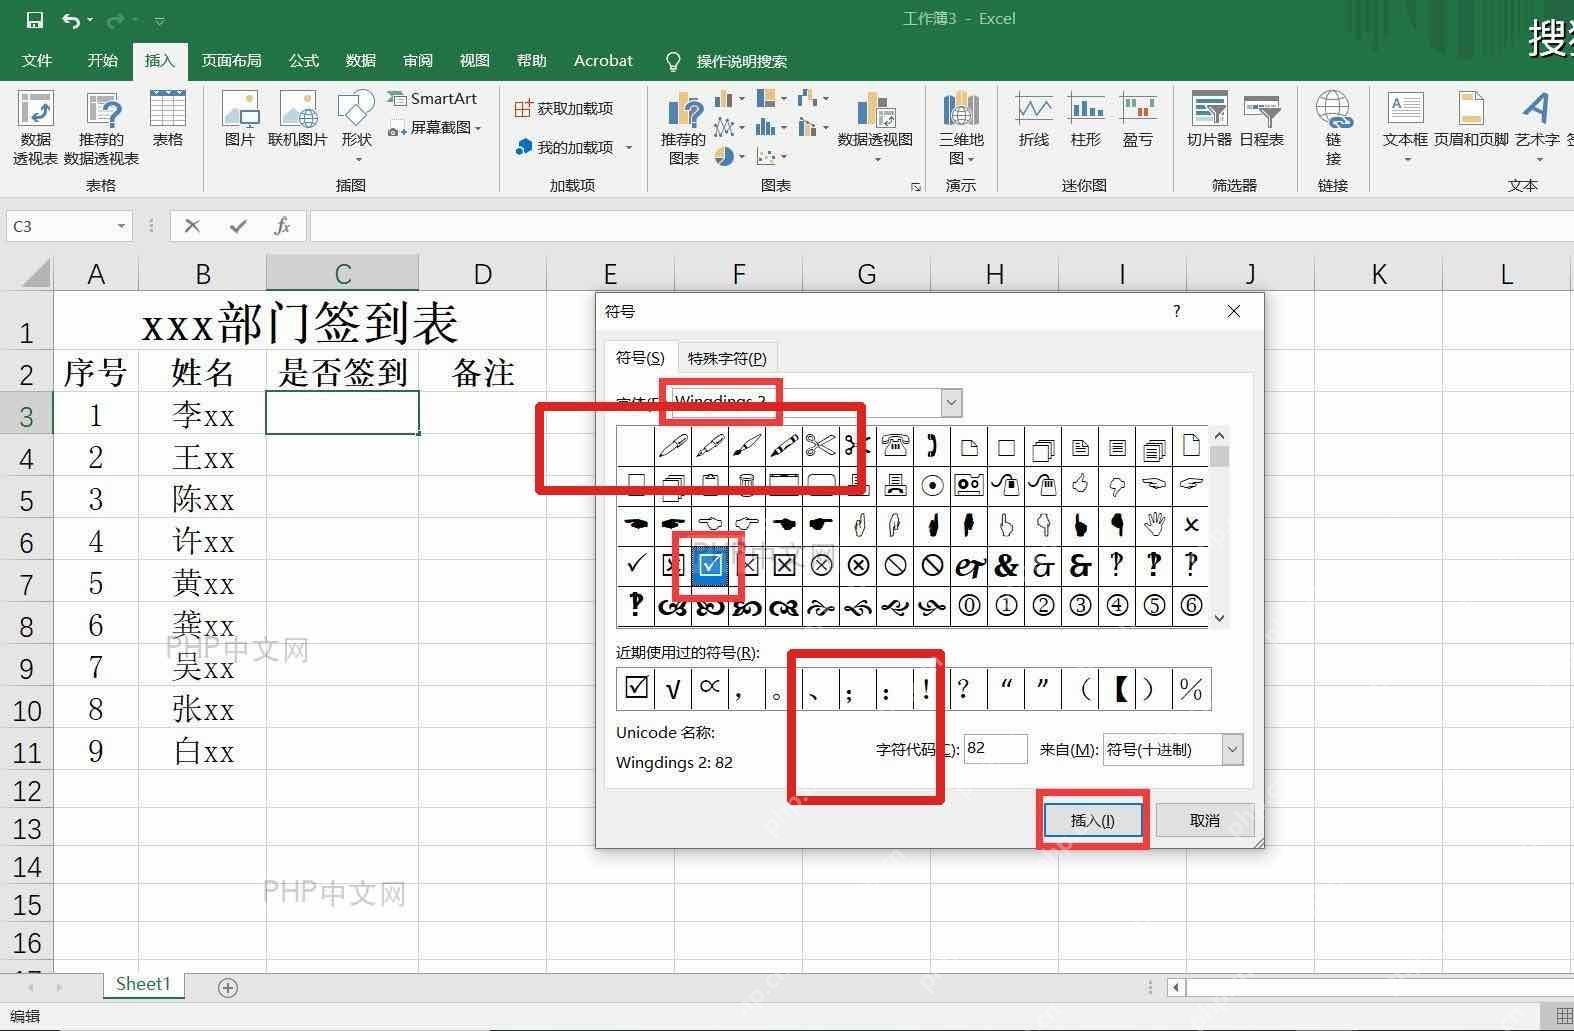Open the 'from' encoding dropdown
Image resolution: width=1574 pixels, height=1031 pixels.
1232,749
